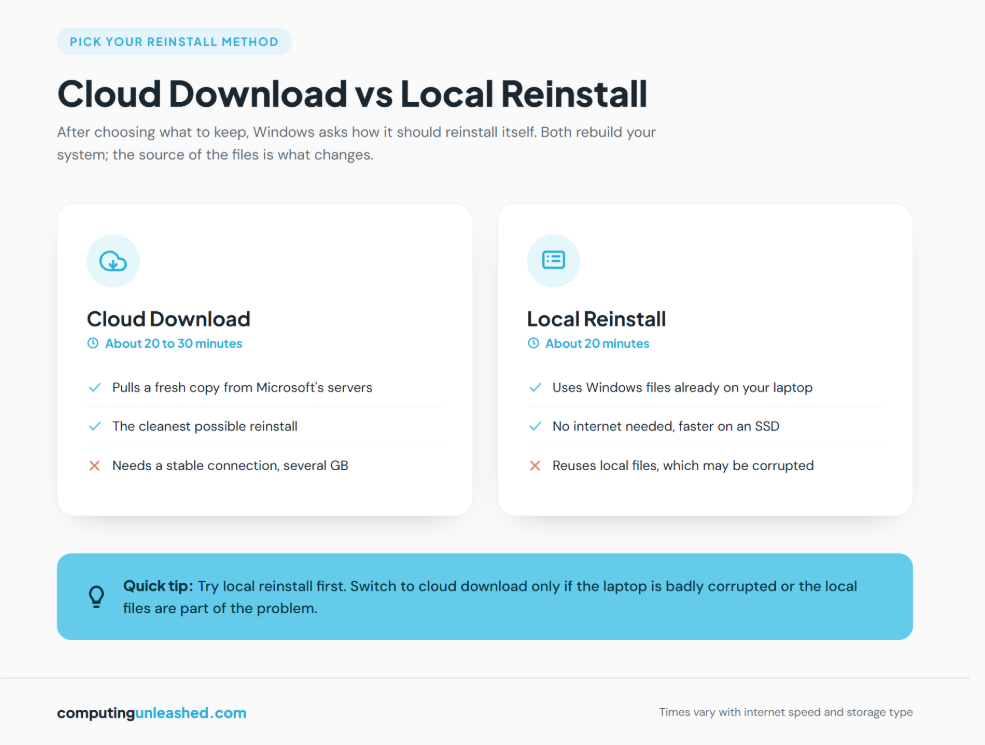
Task: Click the text About 20 minutes
Action: coord(597,344)
